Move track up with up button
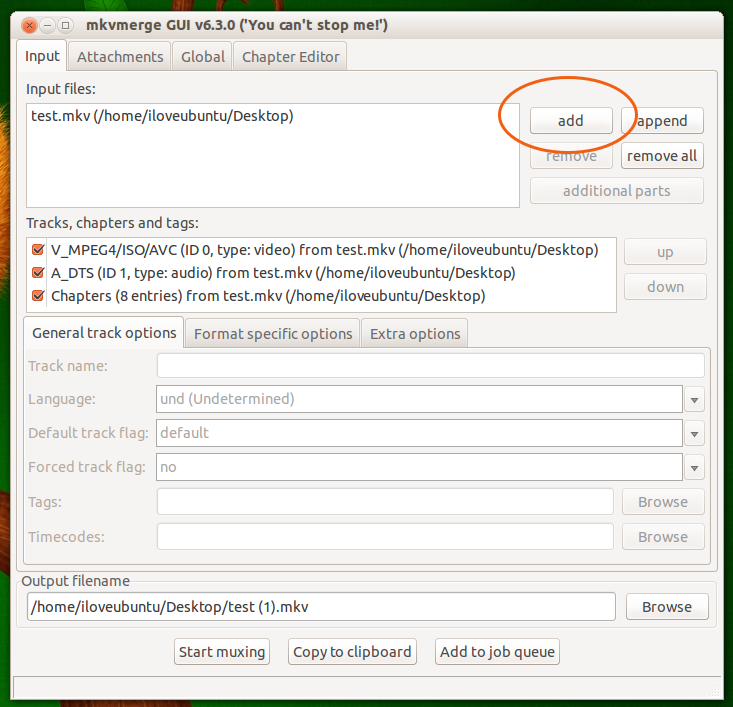The height and width of the screenshot is (707, 733). click(x=665, y=252)
